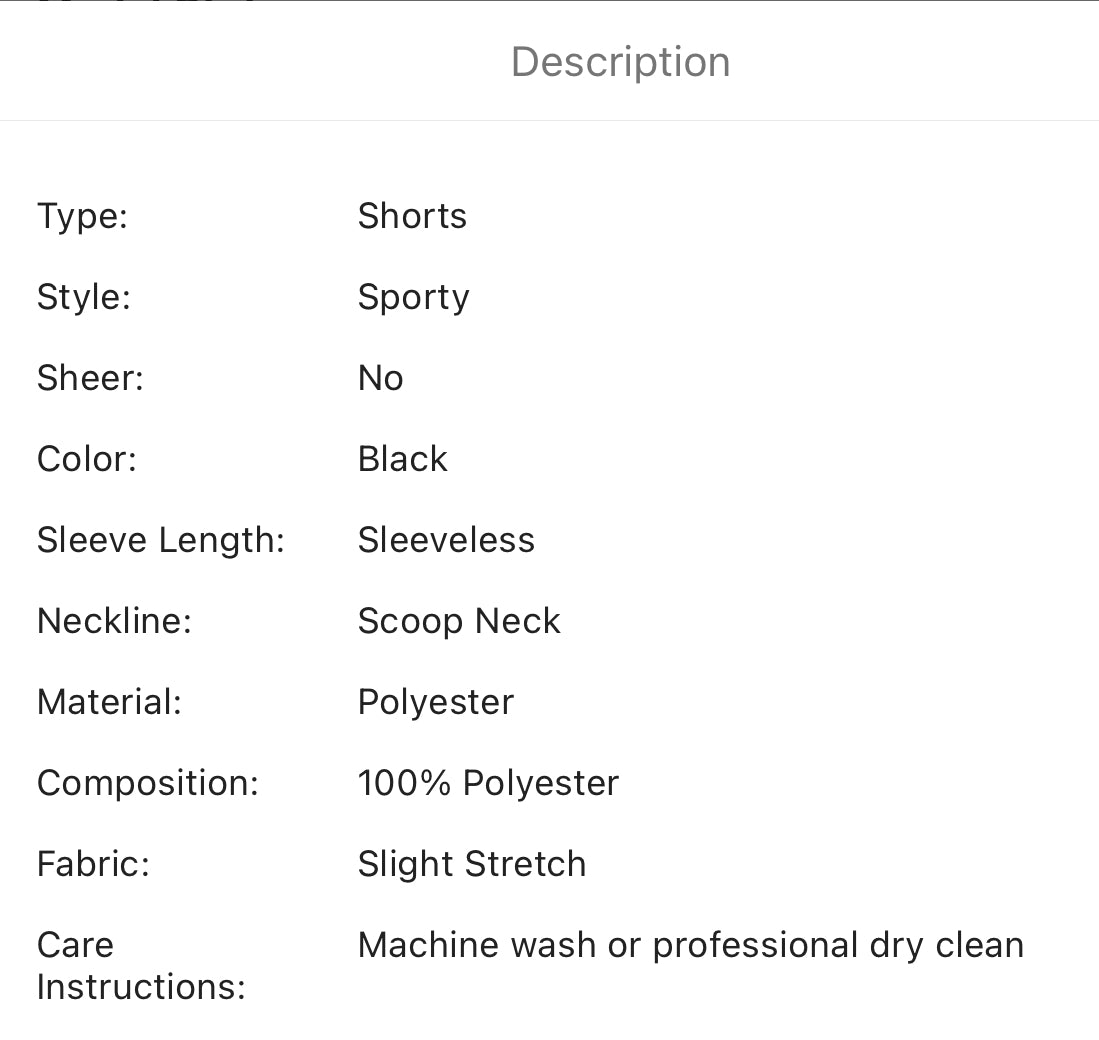Click the 'Care Instructions:' label
The width and height of the screenshot is (1099, 1040).
pyautogui.click(x=141, y=966)
